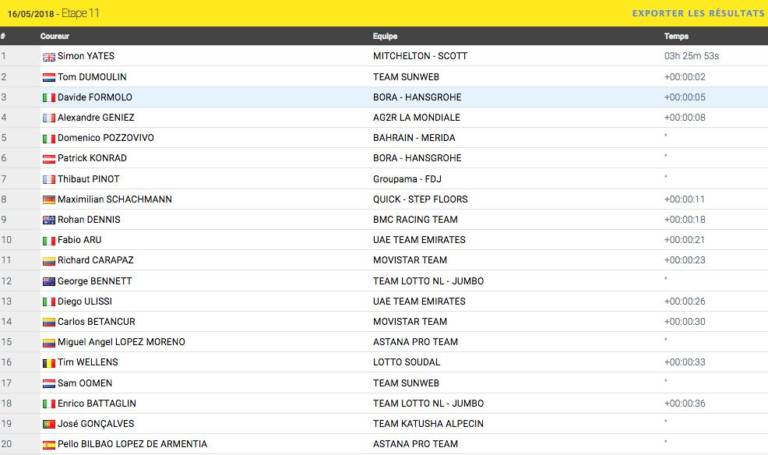768x455 pixels.
Task: Click team QUICK - STEP FLOORS
Action: click(x=420, y=199)
